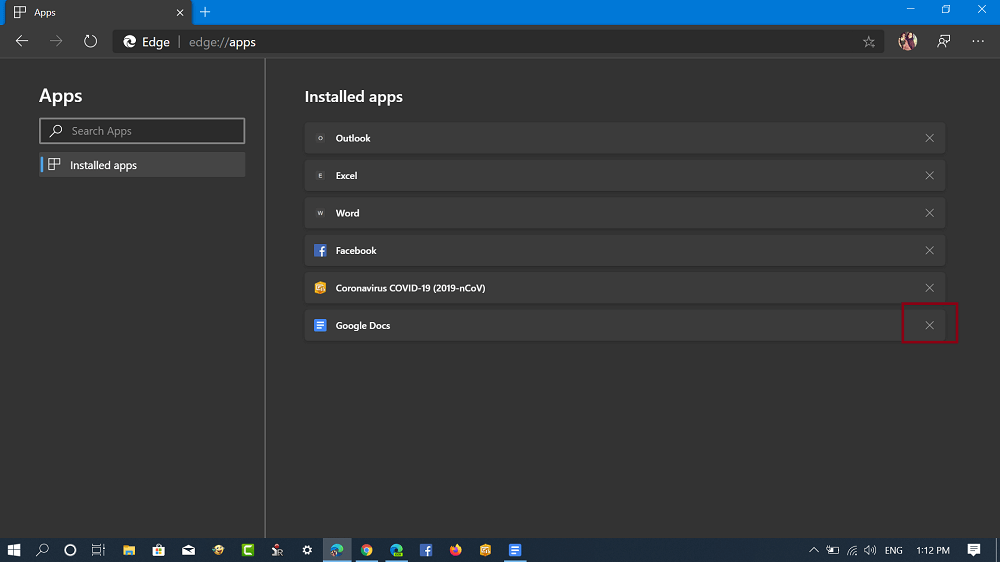Viewport: 1000px width, 562px height.
Task: Open the Action Center notifications
Action: coord(974,550)
